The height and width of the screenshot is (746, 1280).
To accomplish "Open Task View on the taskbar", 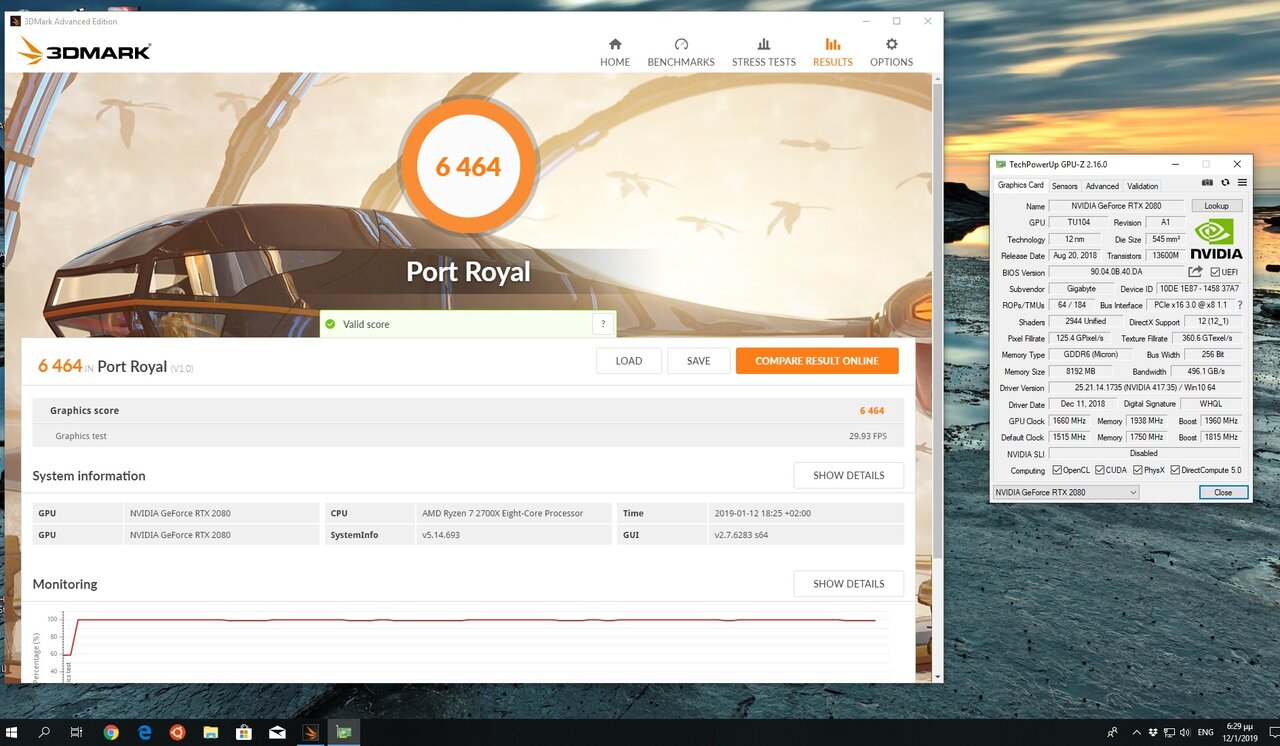I will [76, 732].
